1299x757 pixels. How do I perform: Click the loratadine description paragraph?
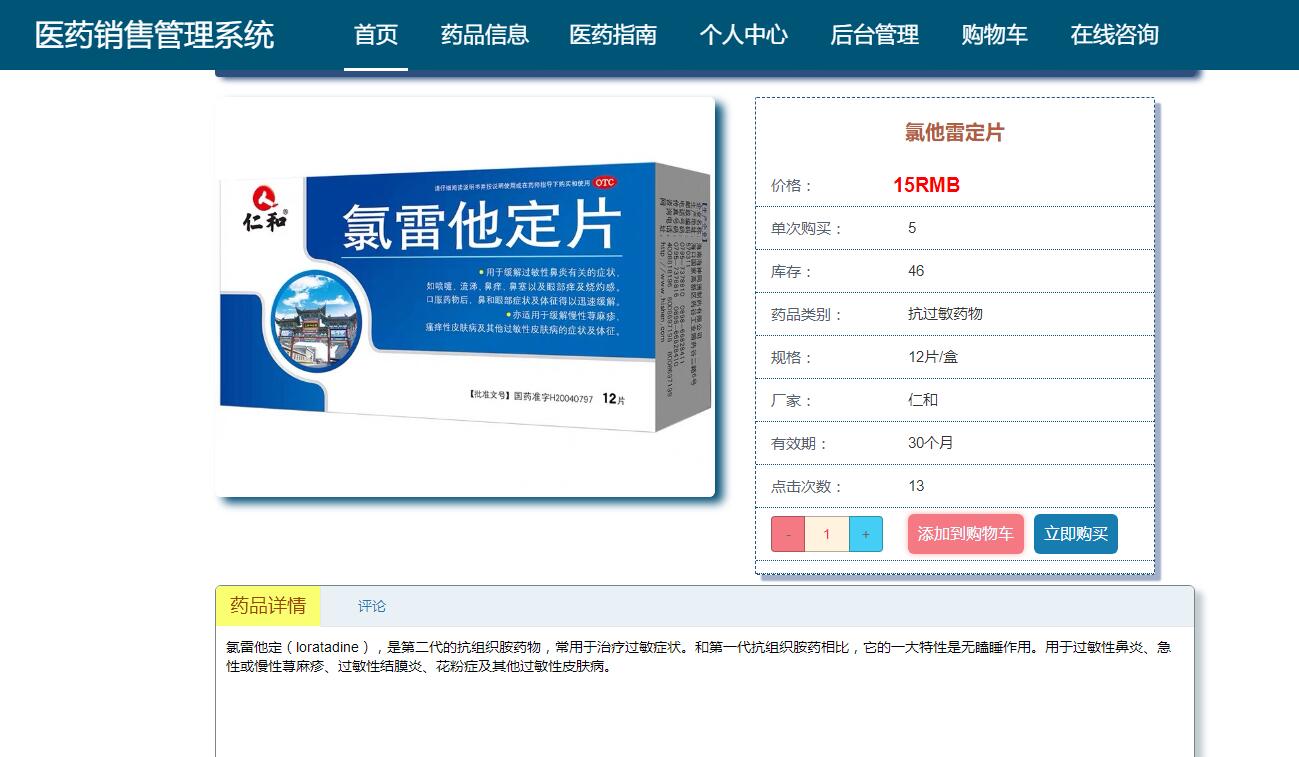click(698, 657)
